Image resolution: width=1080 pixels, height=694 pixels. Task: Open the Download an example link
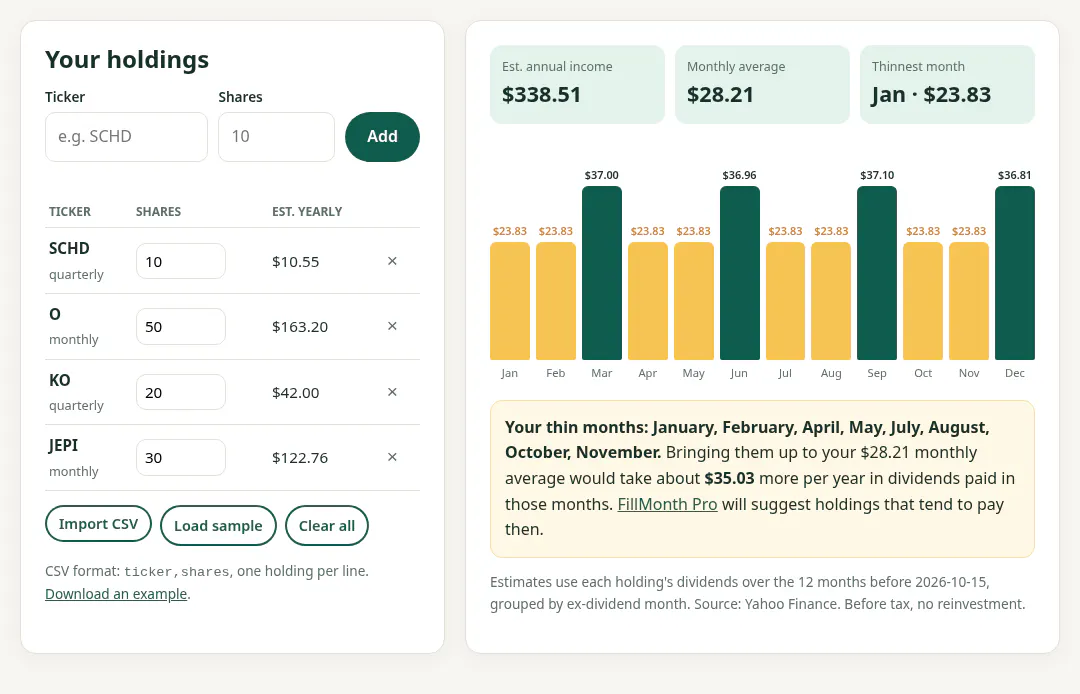coord(116,593)
